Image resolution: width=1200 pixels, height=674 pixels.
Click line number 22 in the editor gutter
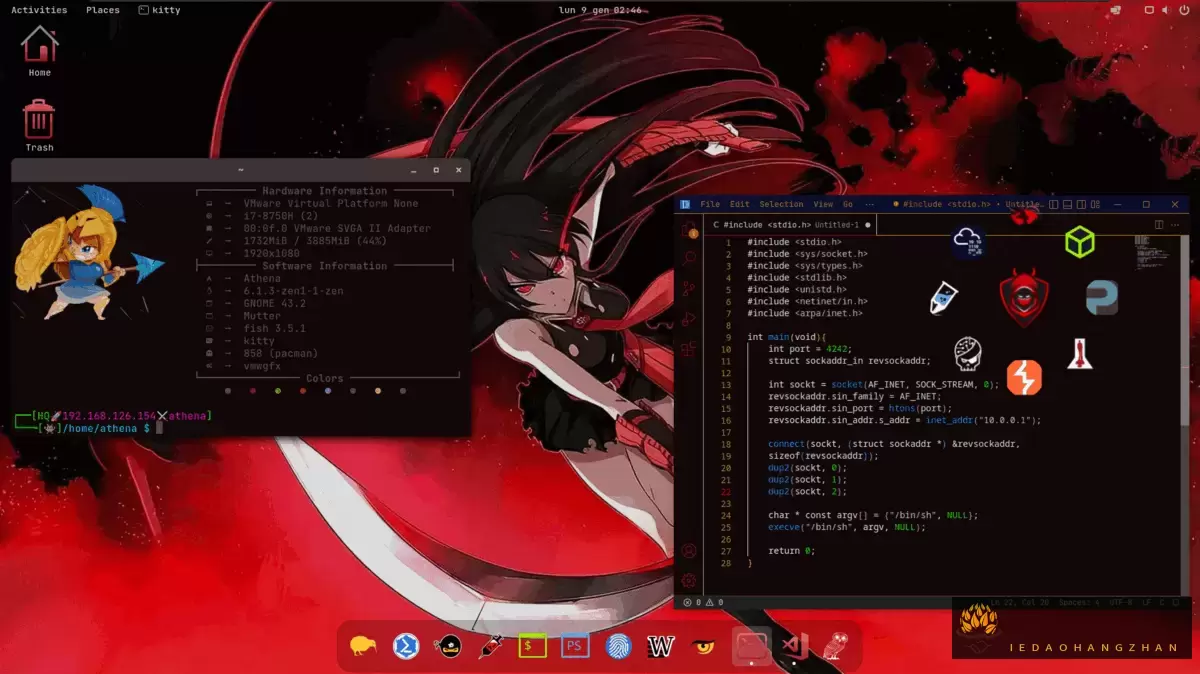(x=727, y=492)
